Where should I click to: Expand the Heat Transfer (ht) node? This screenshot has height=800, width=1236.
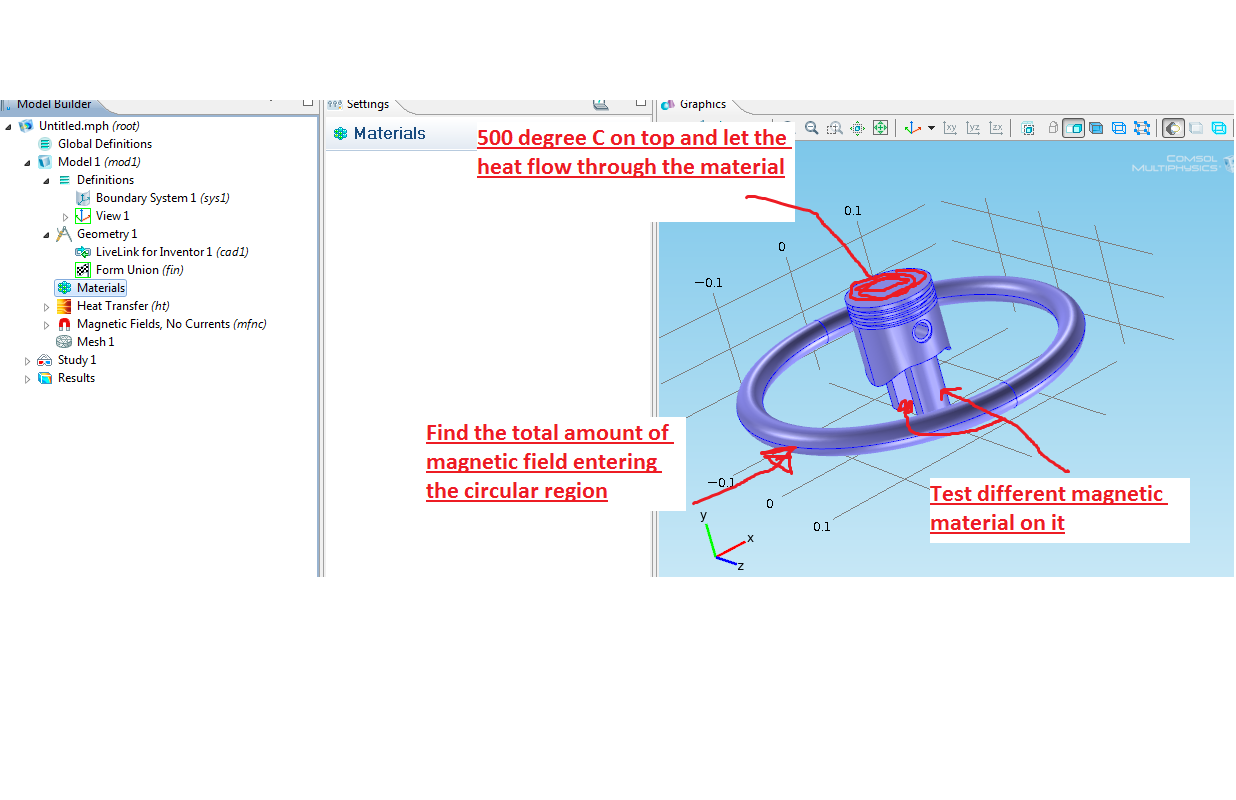(46, 306)
